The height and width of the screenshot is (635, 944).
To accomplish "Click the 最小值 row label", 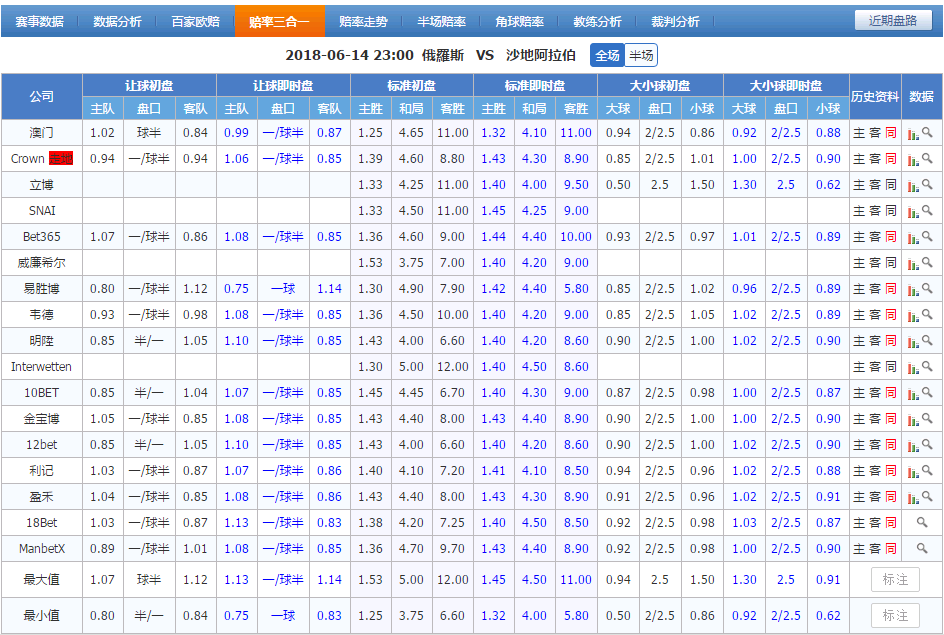I will point(42,615).
